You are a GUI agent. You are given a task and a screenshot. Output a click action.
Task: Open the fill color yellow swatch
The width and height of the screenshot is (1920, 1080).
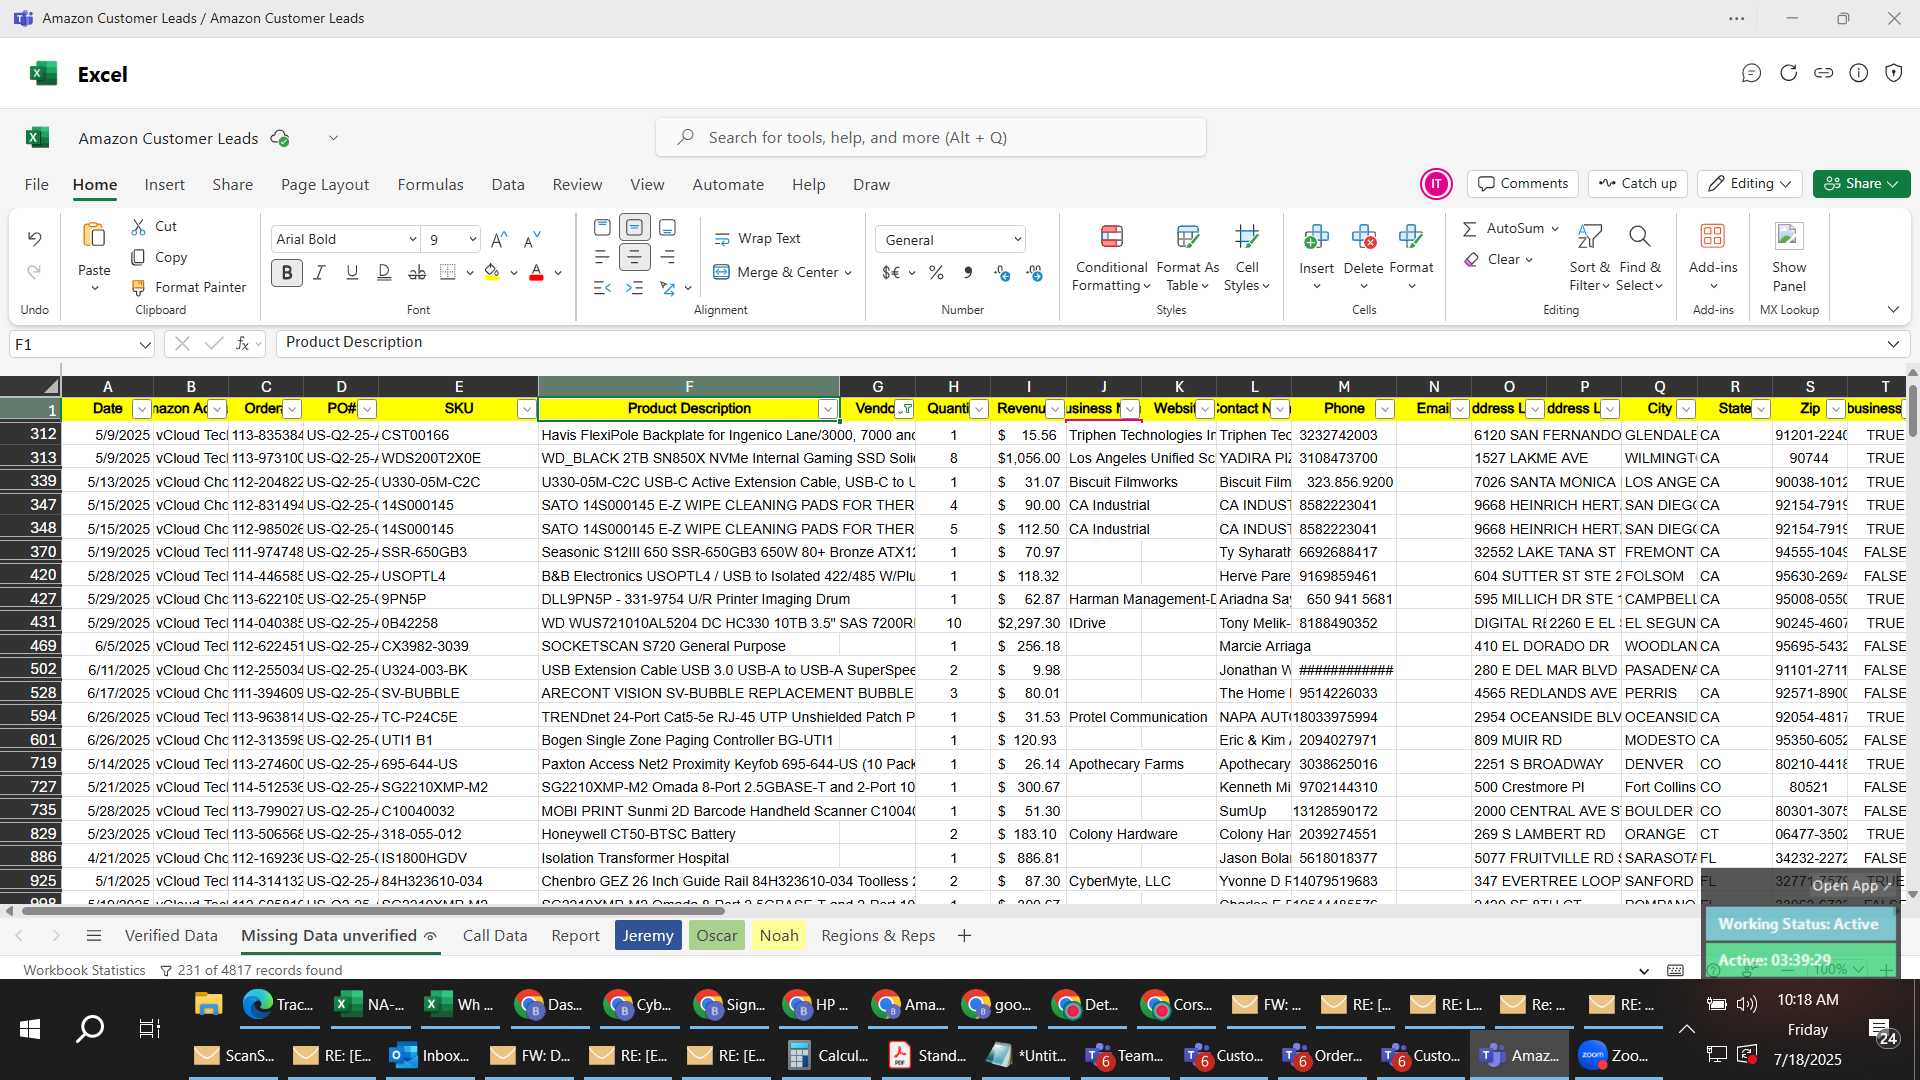point(491,272)
